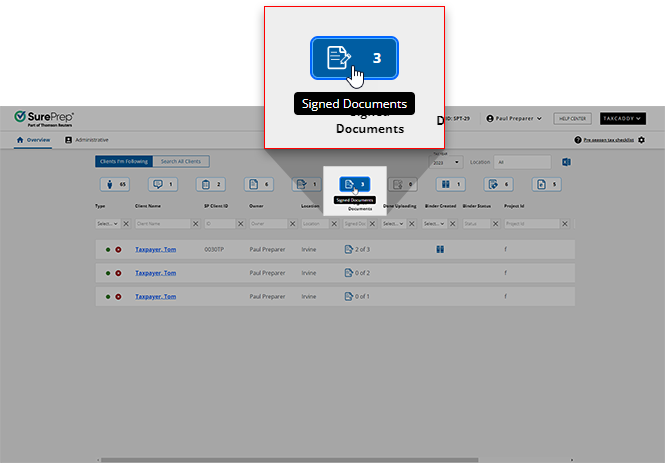Click the help question mark icon
This screenshot has width=665, height=463.
pos(578,140)
